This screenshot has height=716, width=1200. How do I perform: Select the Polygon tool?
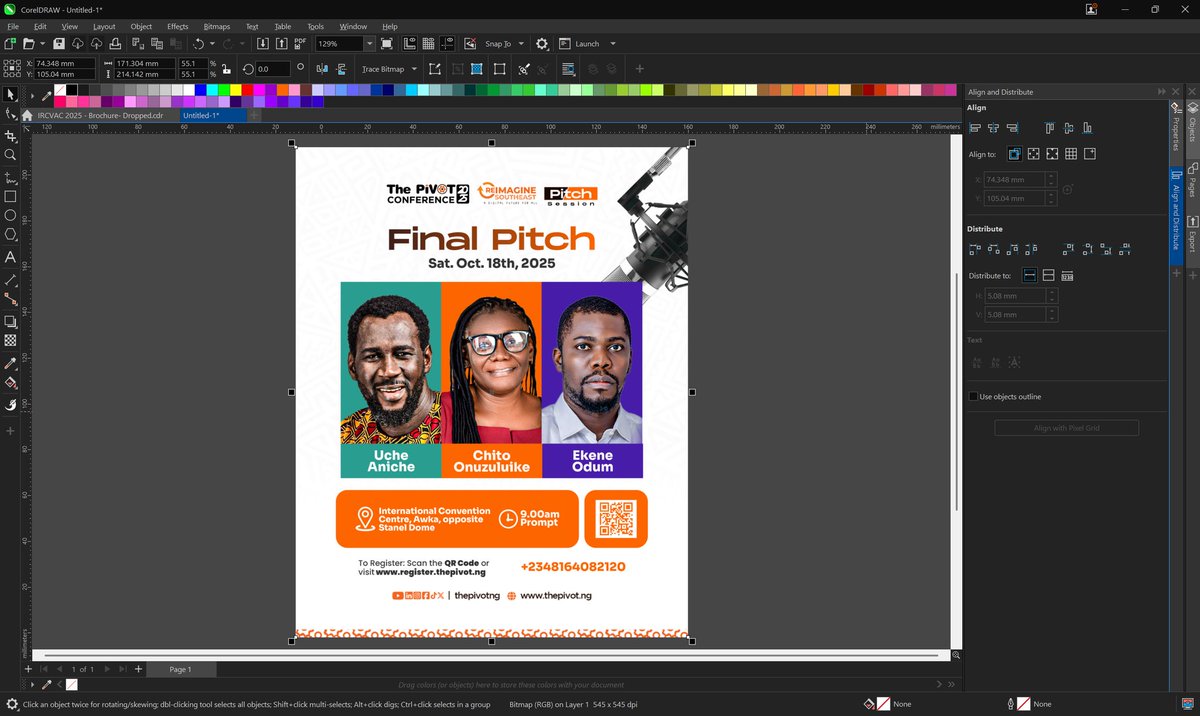[10, 234]
